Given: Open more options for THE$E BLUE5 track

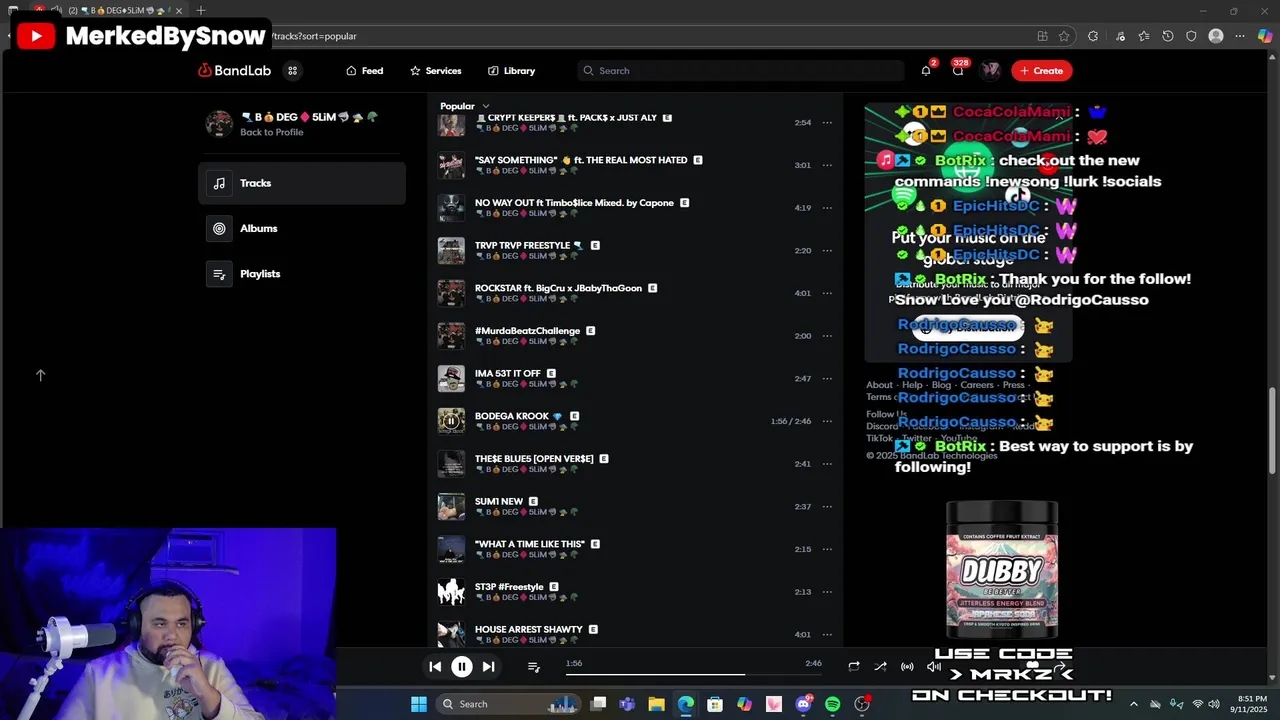Looking at the screenshot, I should coord(827,464).
